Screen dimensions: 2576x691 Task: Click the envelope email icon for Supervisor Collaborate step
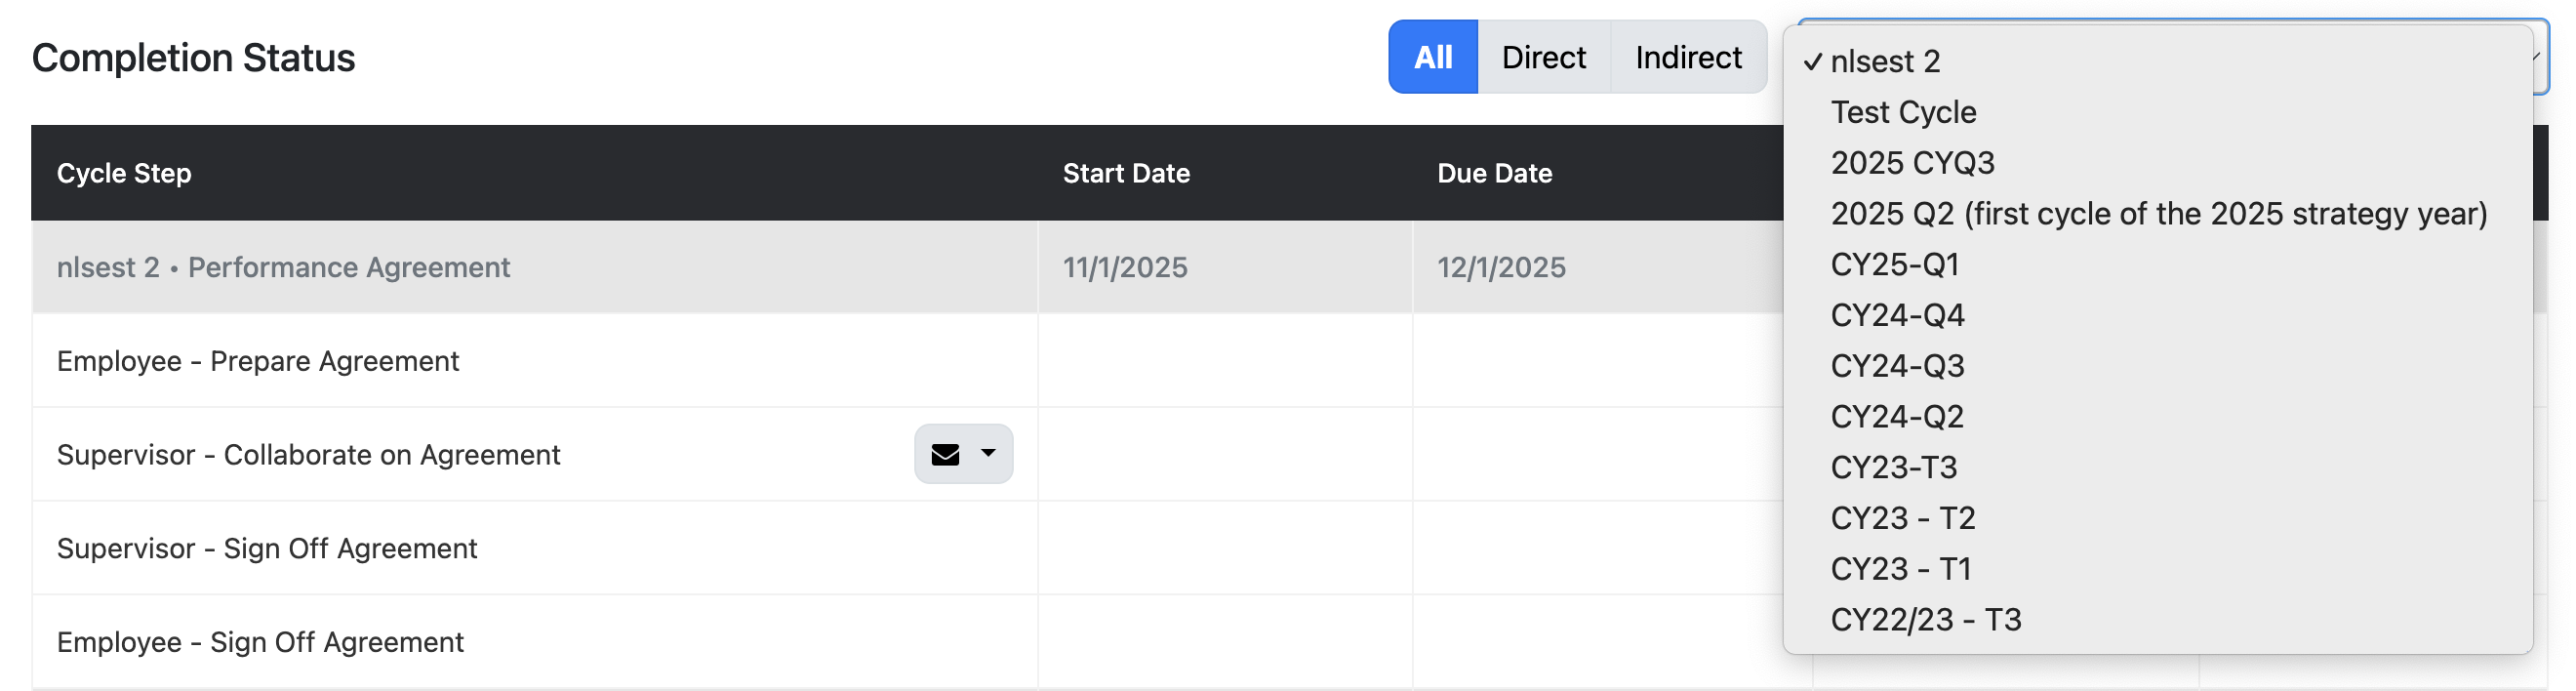(x=946, y=453)
